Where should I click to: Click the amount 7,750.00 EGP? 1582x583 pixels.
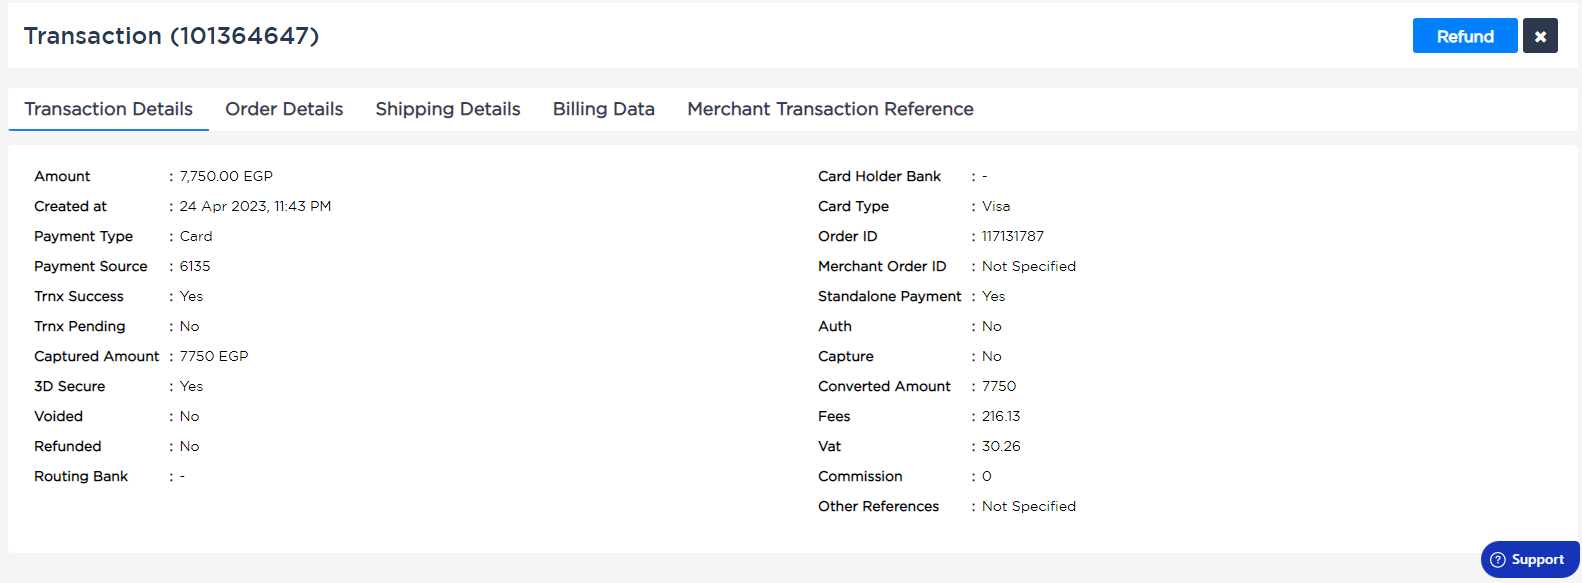(226, 176)
